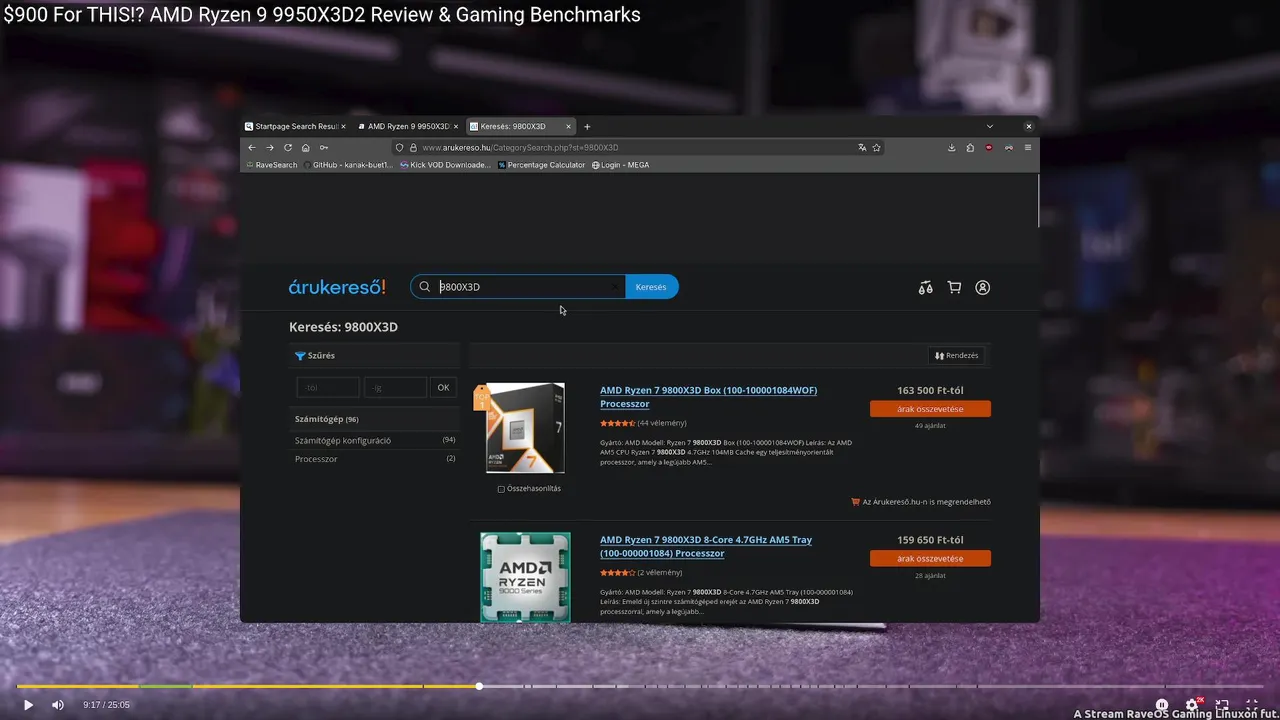The image size is (1280, 720).
Task: Select Számítógép konfiguráció category
Action: tap(343, 440)
